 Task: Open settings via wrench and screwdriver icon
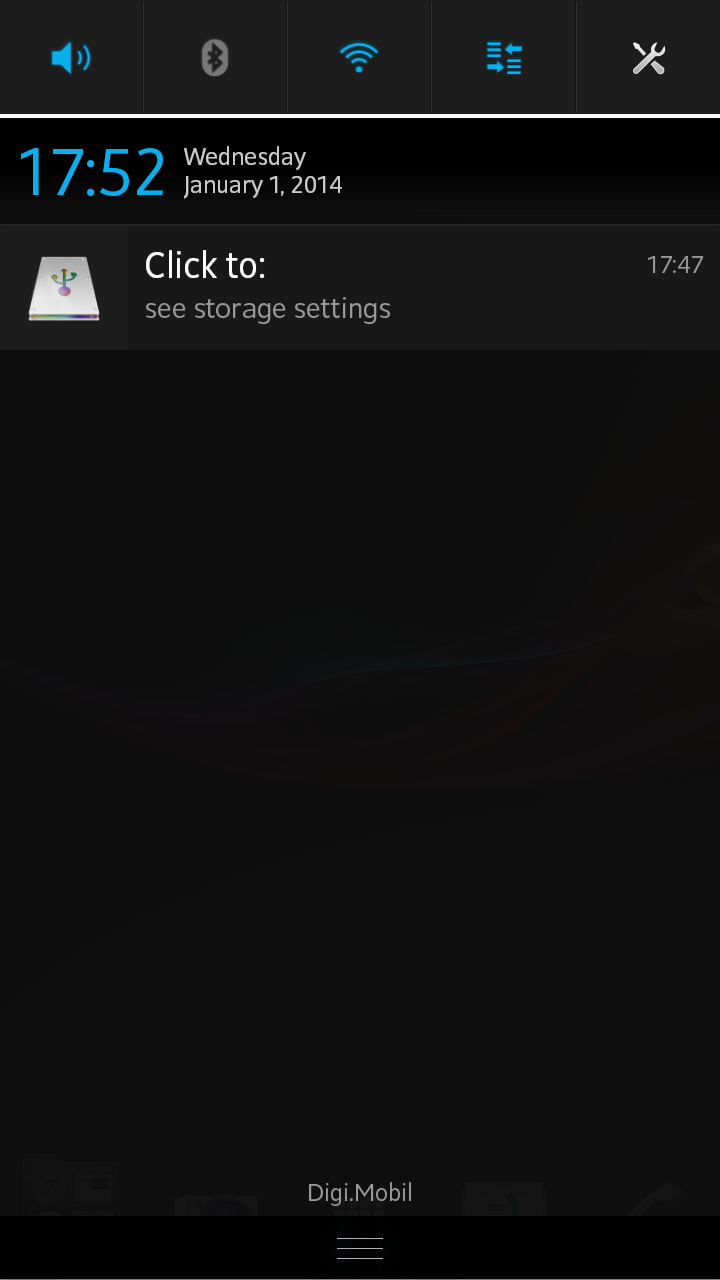coord(648,58)
